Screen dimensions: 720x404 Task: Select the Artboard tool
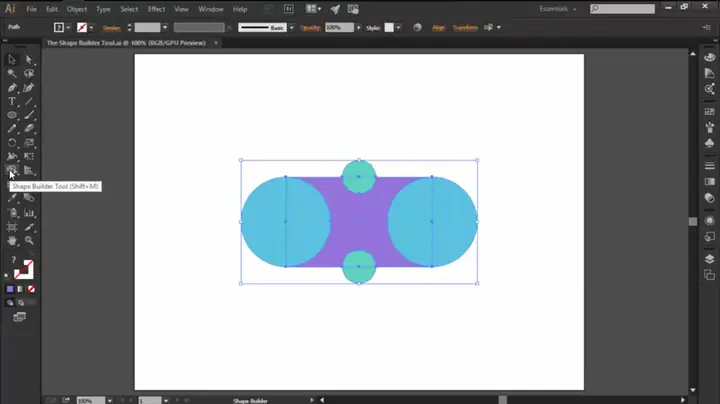click(12, 227)
